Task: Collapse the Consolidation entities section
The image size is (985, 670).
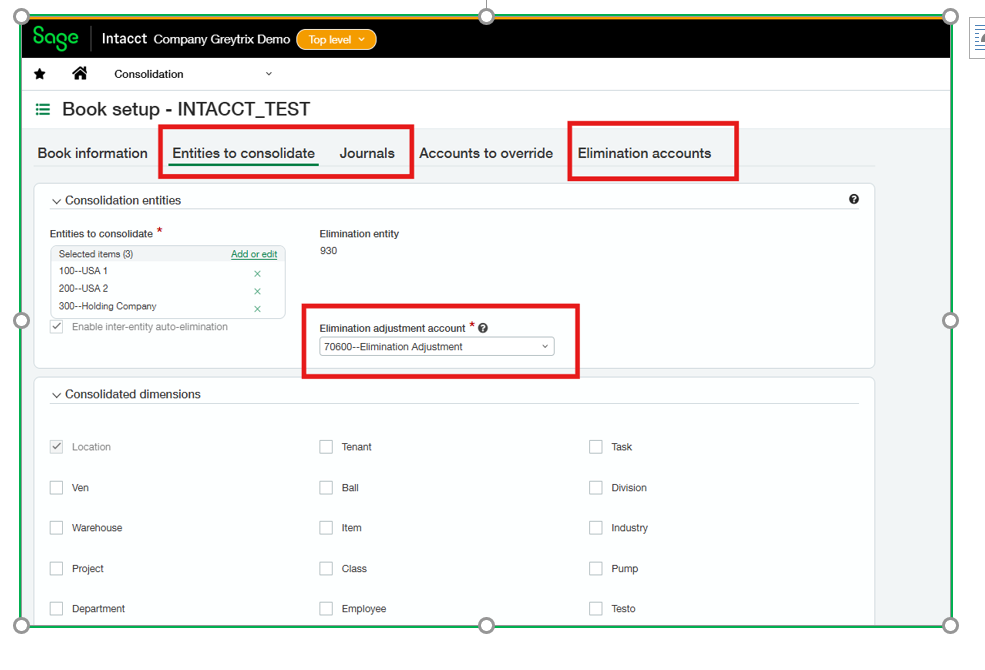Action: coord(57,201)
